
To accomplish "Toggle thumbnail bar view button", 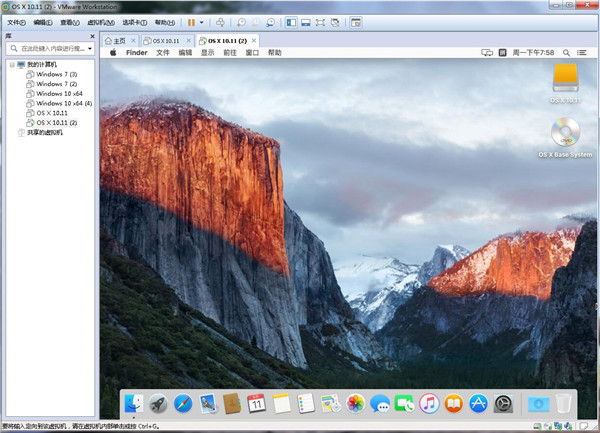I will [x=306, y=23].
